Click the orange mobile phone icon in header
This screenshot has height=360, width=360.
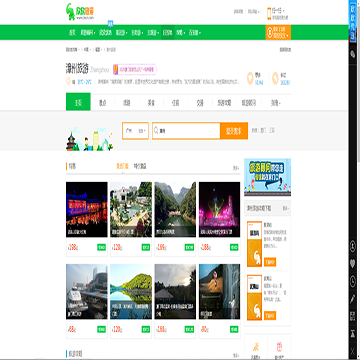[269, 14]
